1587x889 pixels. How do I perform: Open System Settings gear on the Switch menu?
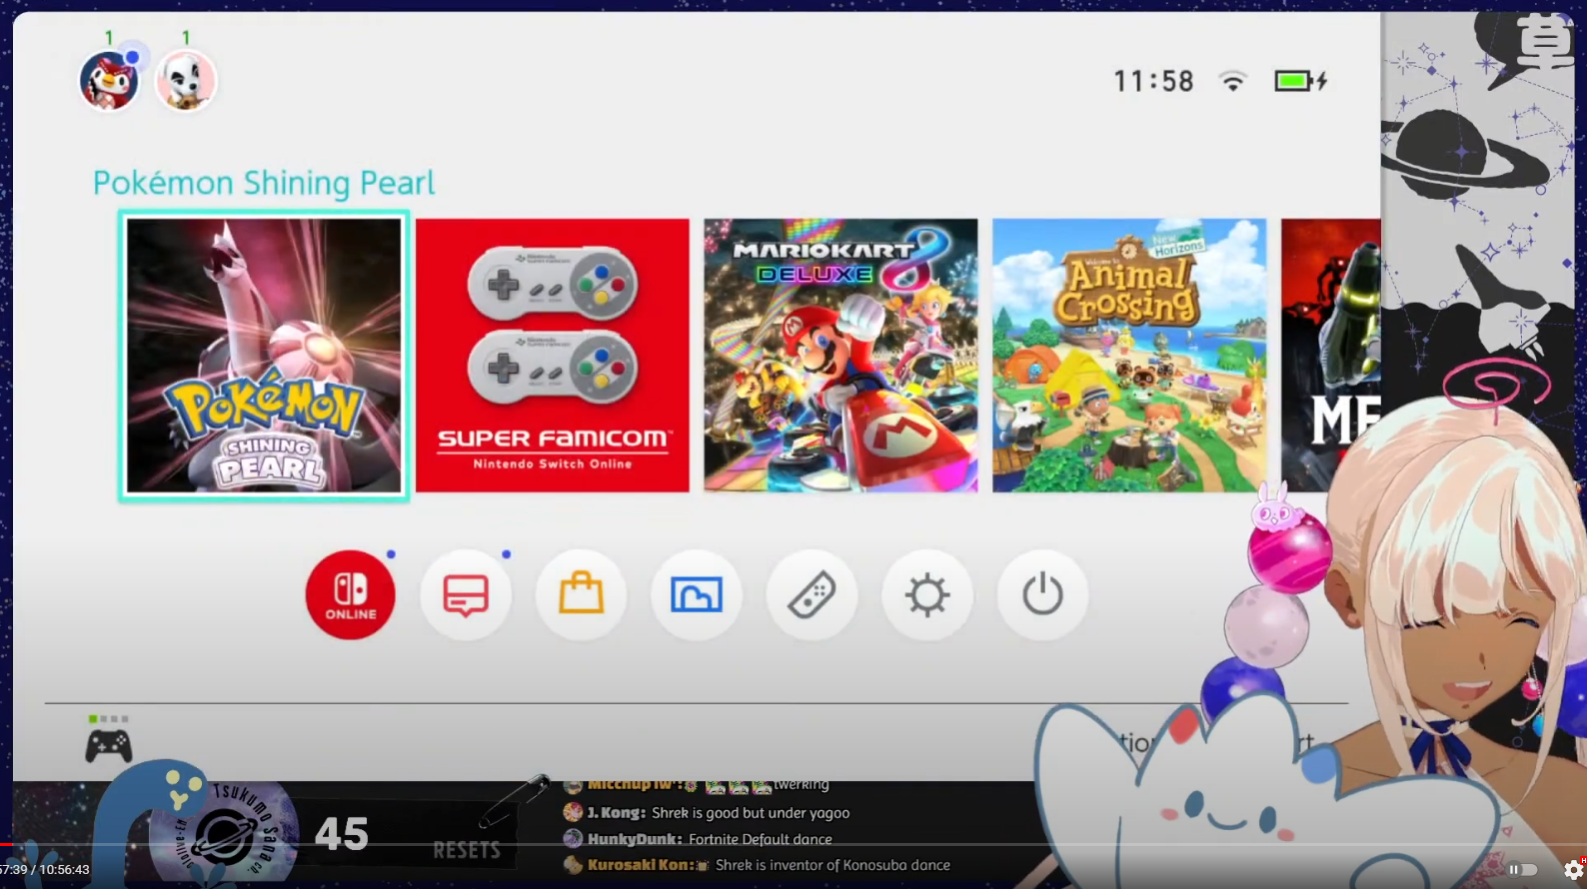point(927,595)
